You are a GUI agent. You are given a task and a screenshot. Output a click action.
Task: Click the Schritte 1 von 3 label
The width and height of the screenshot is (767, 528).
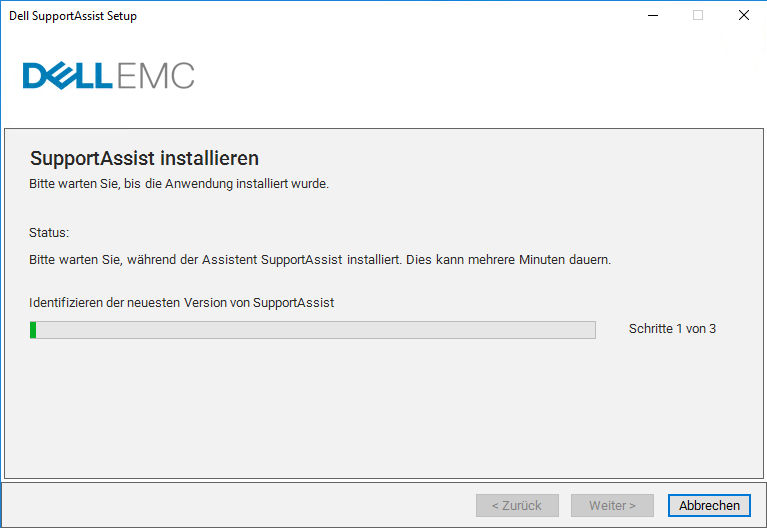(x=672, y=329)
